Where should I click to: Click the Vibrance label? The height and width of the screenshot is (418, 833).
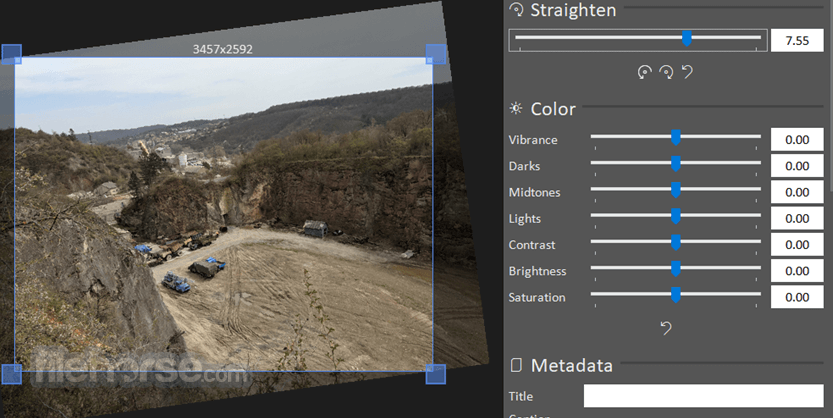pyautogui.click(x=533, y=140)
